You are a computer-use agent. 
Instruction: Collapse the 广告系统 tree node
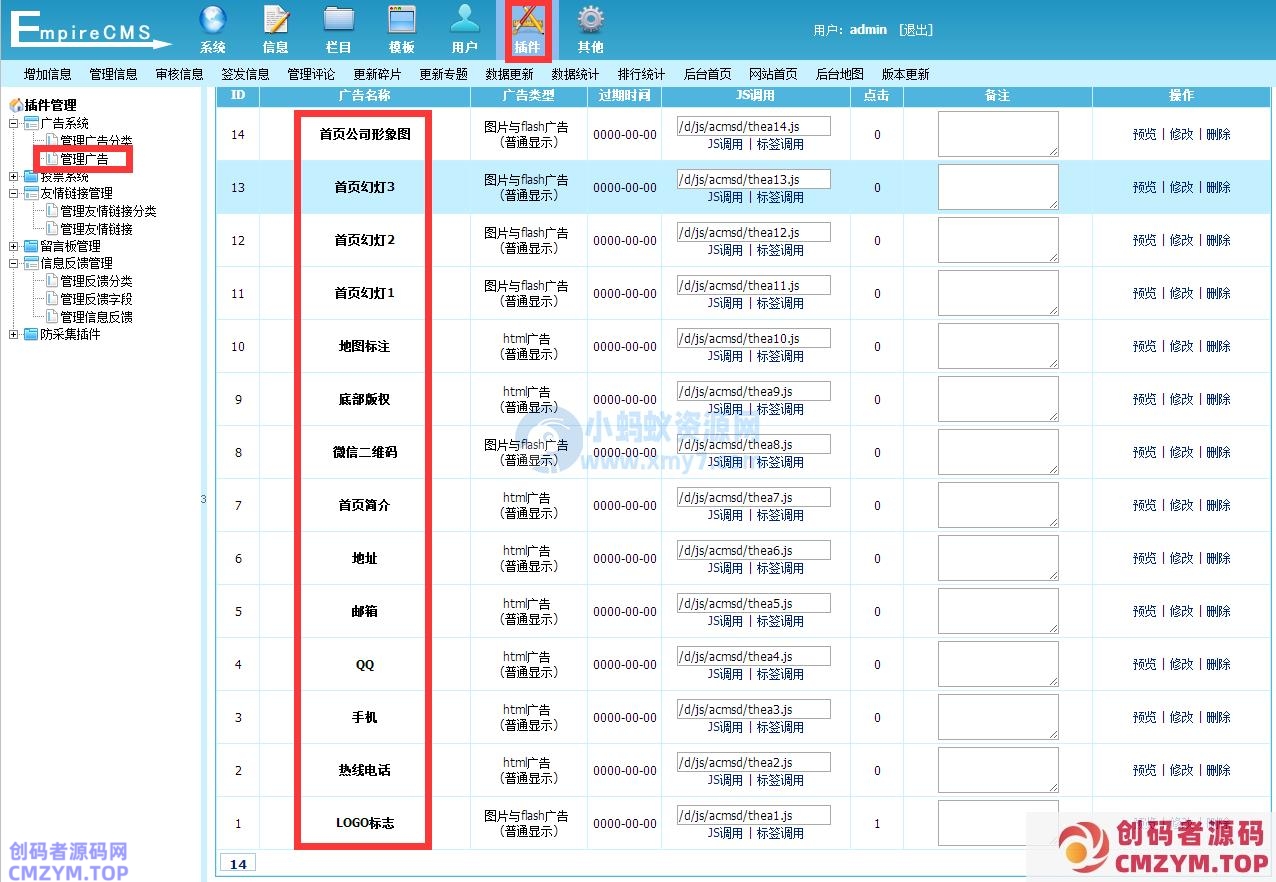coord(14,123)
